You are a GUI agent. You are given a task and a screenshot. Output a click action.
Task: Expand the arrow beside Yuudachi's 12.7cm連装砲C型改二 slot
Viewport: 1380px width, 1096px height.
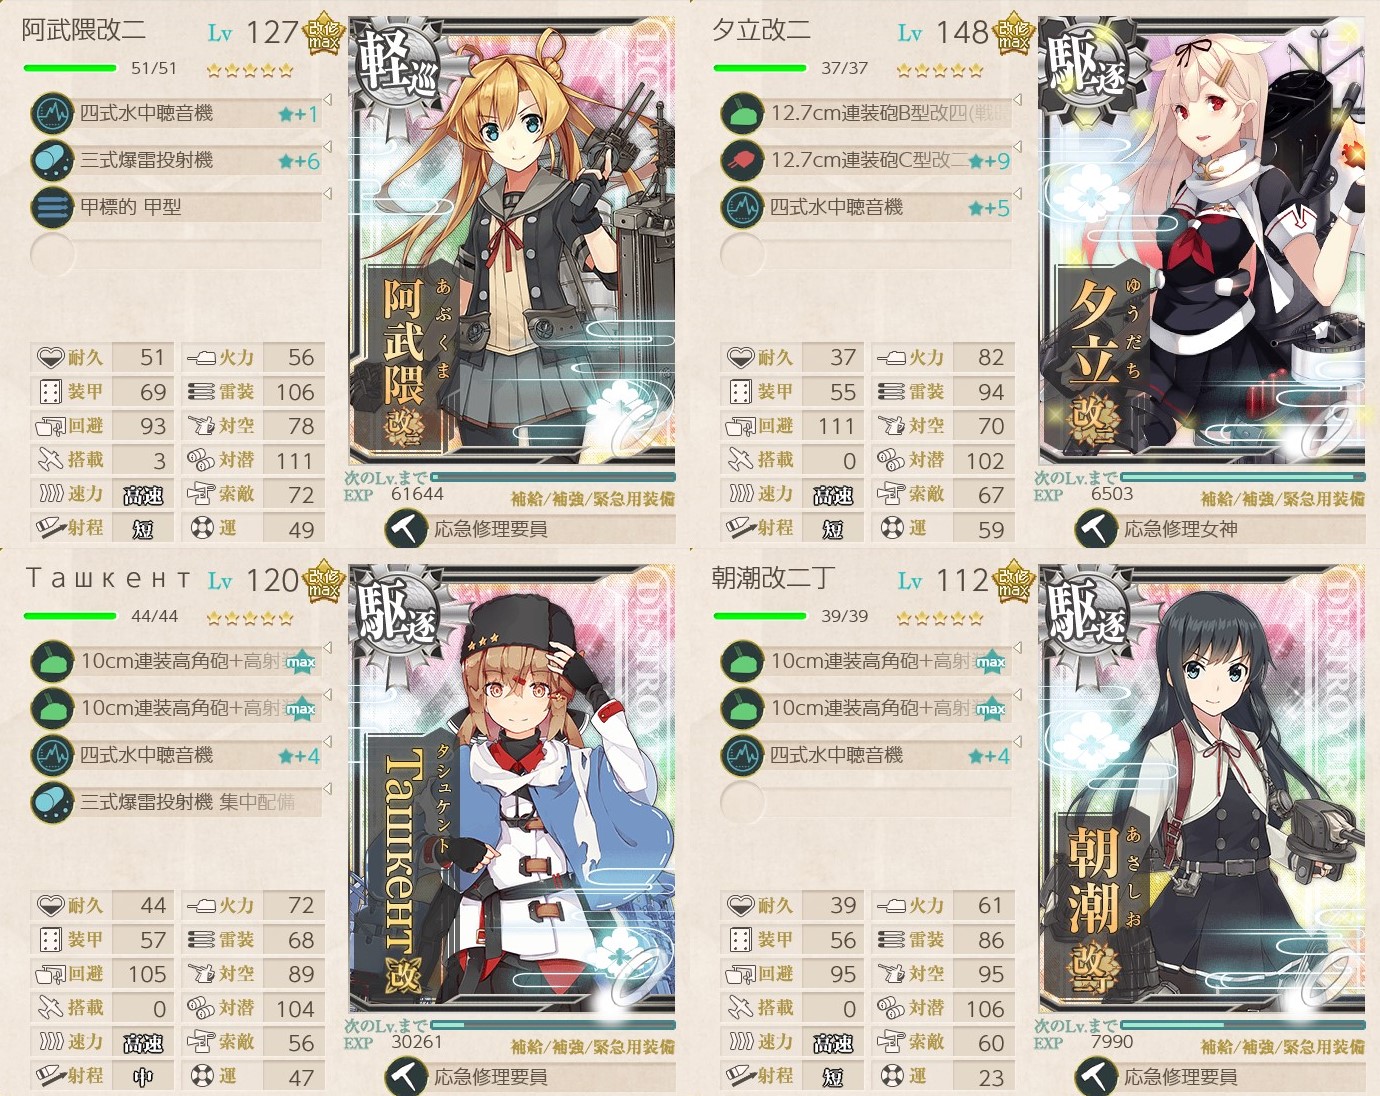click(1016, 147)
